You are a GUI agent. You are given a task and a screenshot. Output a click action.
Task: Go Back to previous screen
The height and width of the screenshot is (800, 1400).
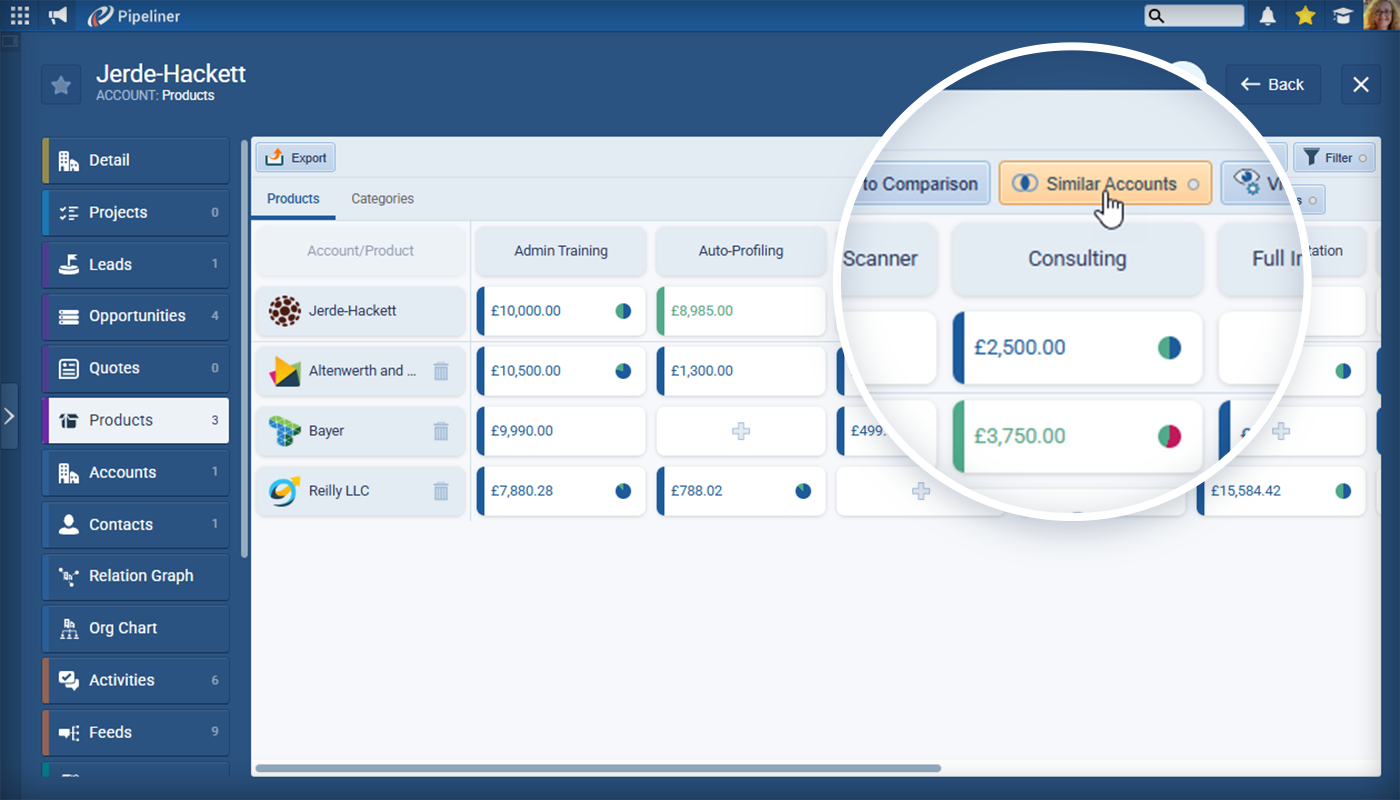(1273, 85)
